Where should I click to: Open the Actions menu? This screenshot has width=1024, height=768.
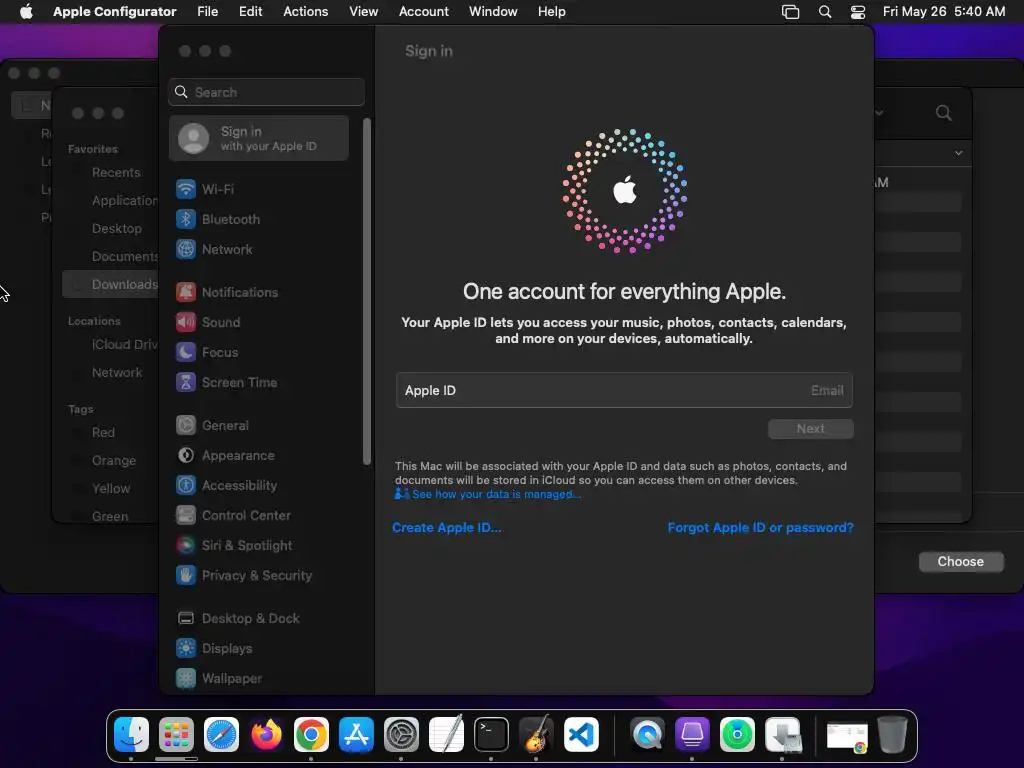click(x=306, y=12)
